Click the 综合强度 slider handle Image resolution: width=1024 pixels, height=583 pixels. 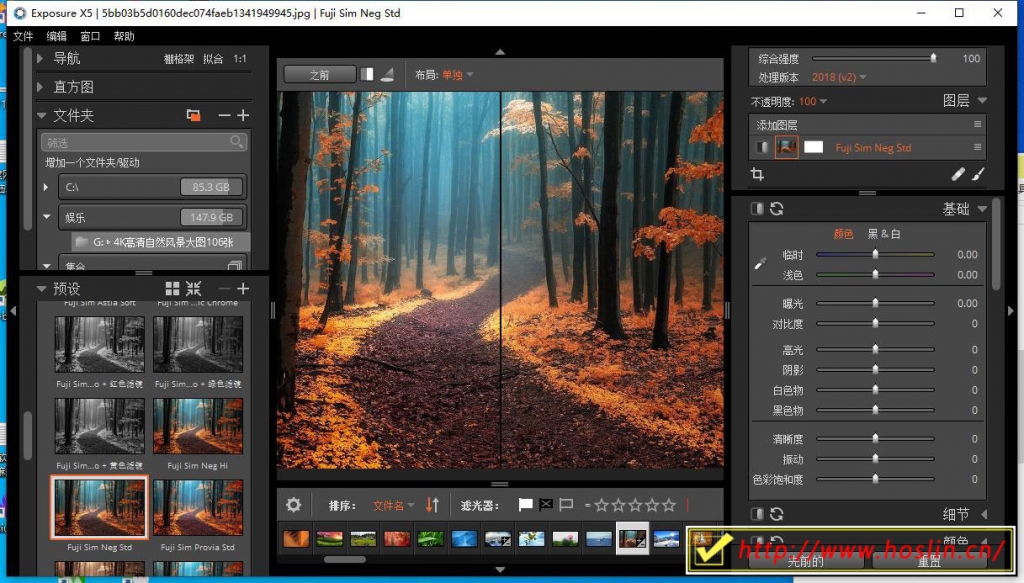(933, 58)
